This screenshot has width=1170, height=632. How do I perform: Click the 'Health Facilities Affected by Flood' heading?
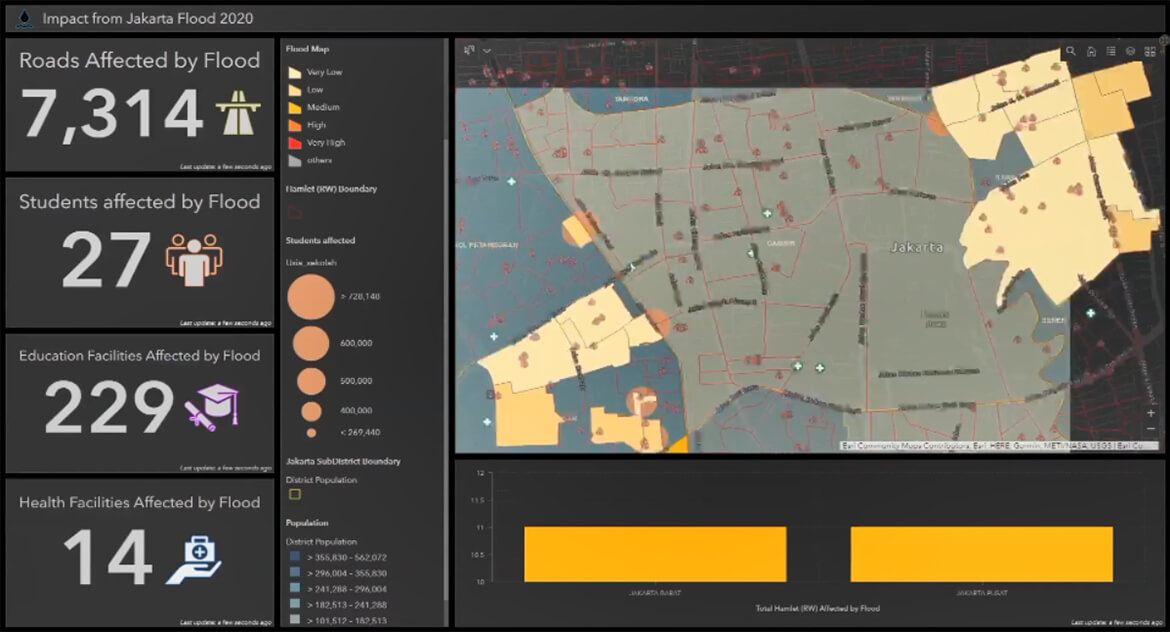[140, 502]
